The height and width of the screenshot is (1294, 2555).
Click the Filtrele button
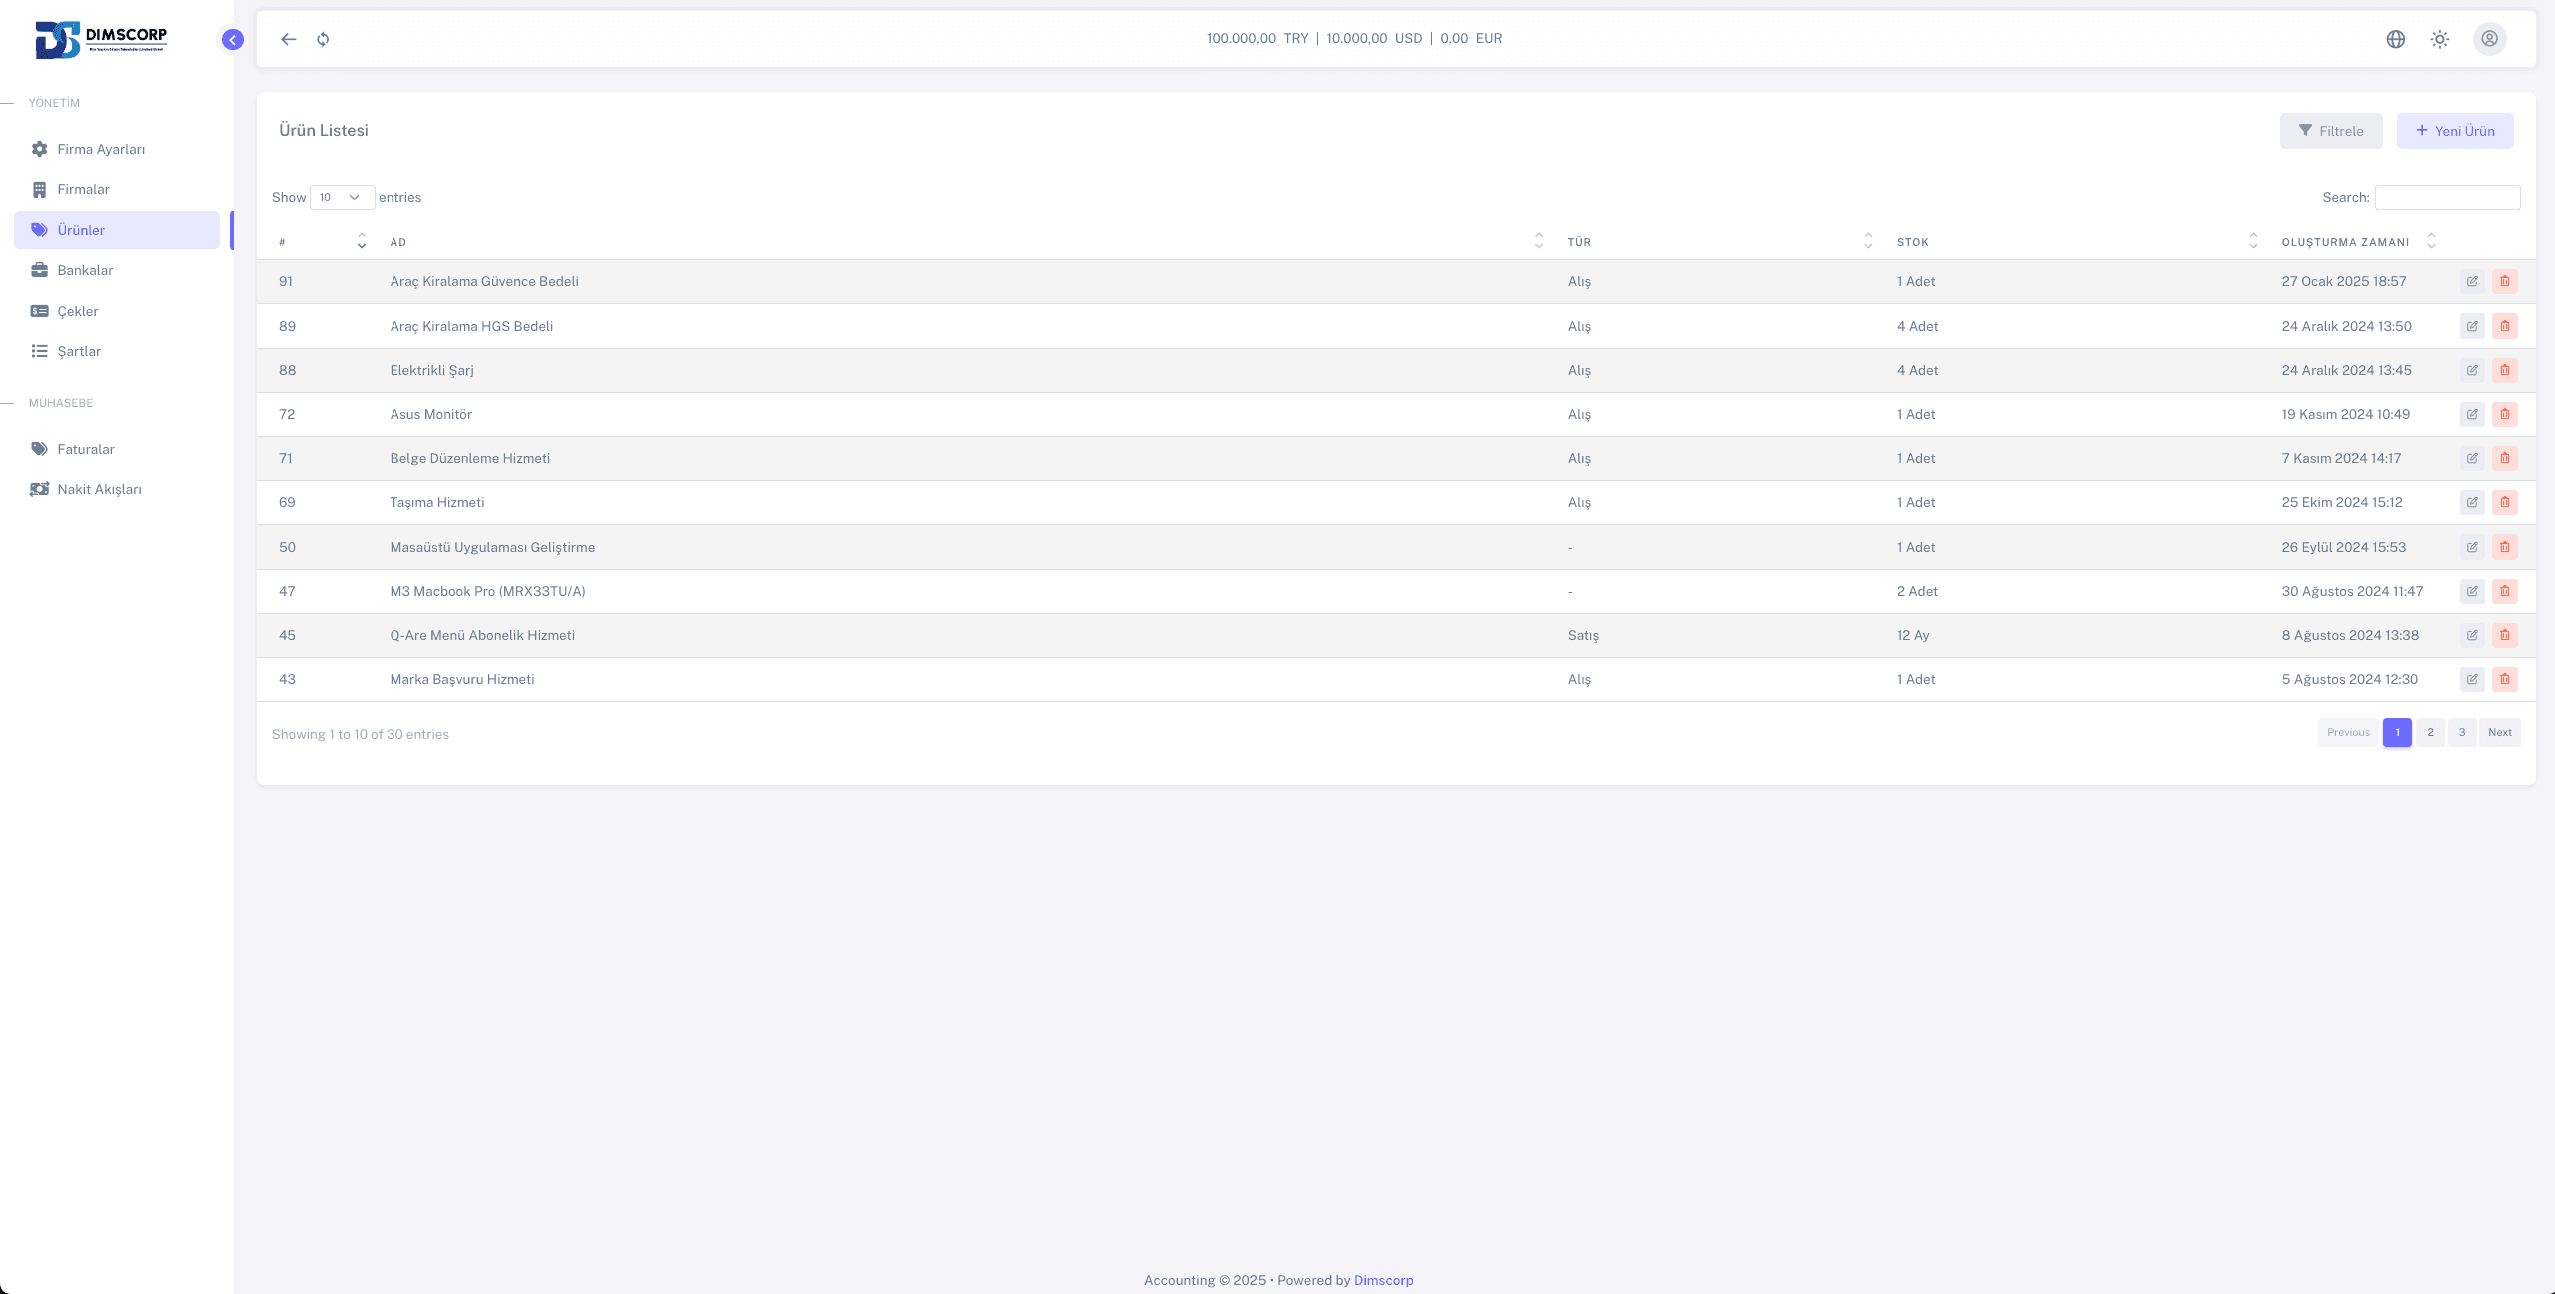2330,131
